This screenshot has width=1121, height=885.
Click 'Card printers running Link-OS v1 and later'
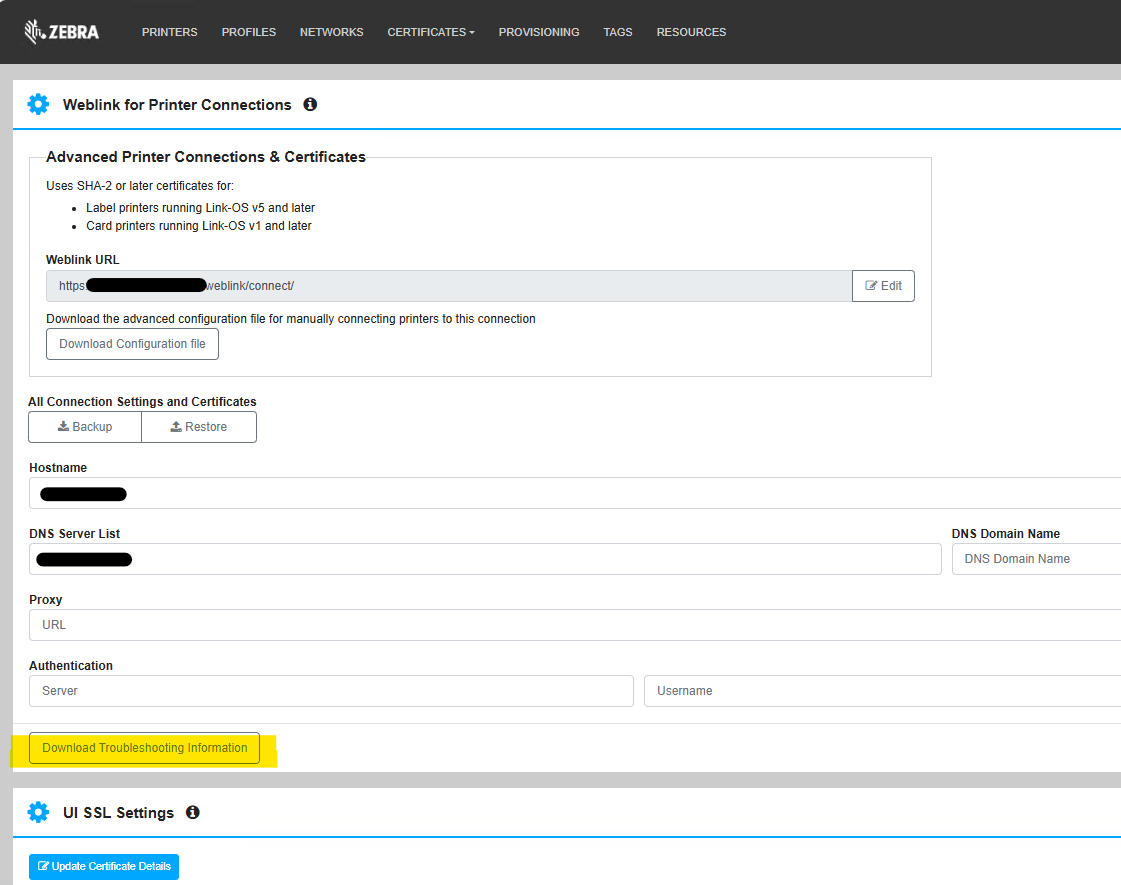[x=199, y=226]
